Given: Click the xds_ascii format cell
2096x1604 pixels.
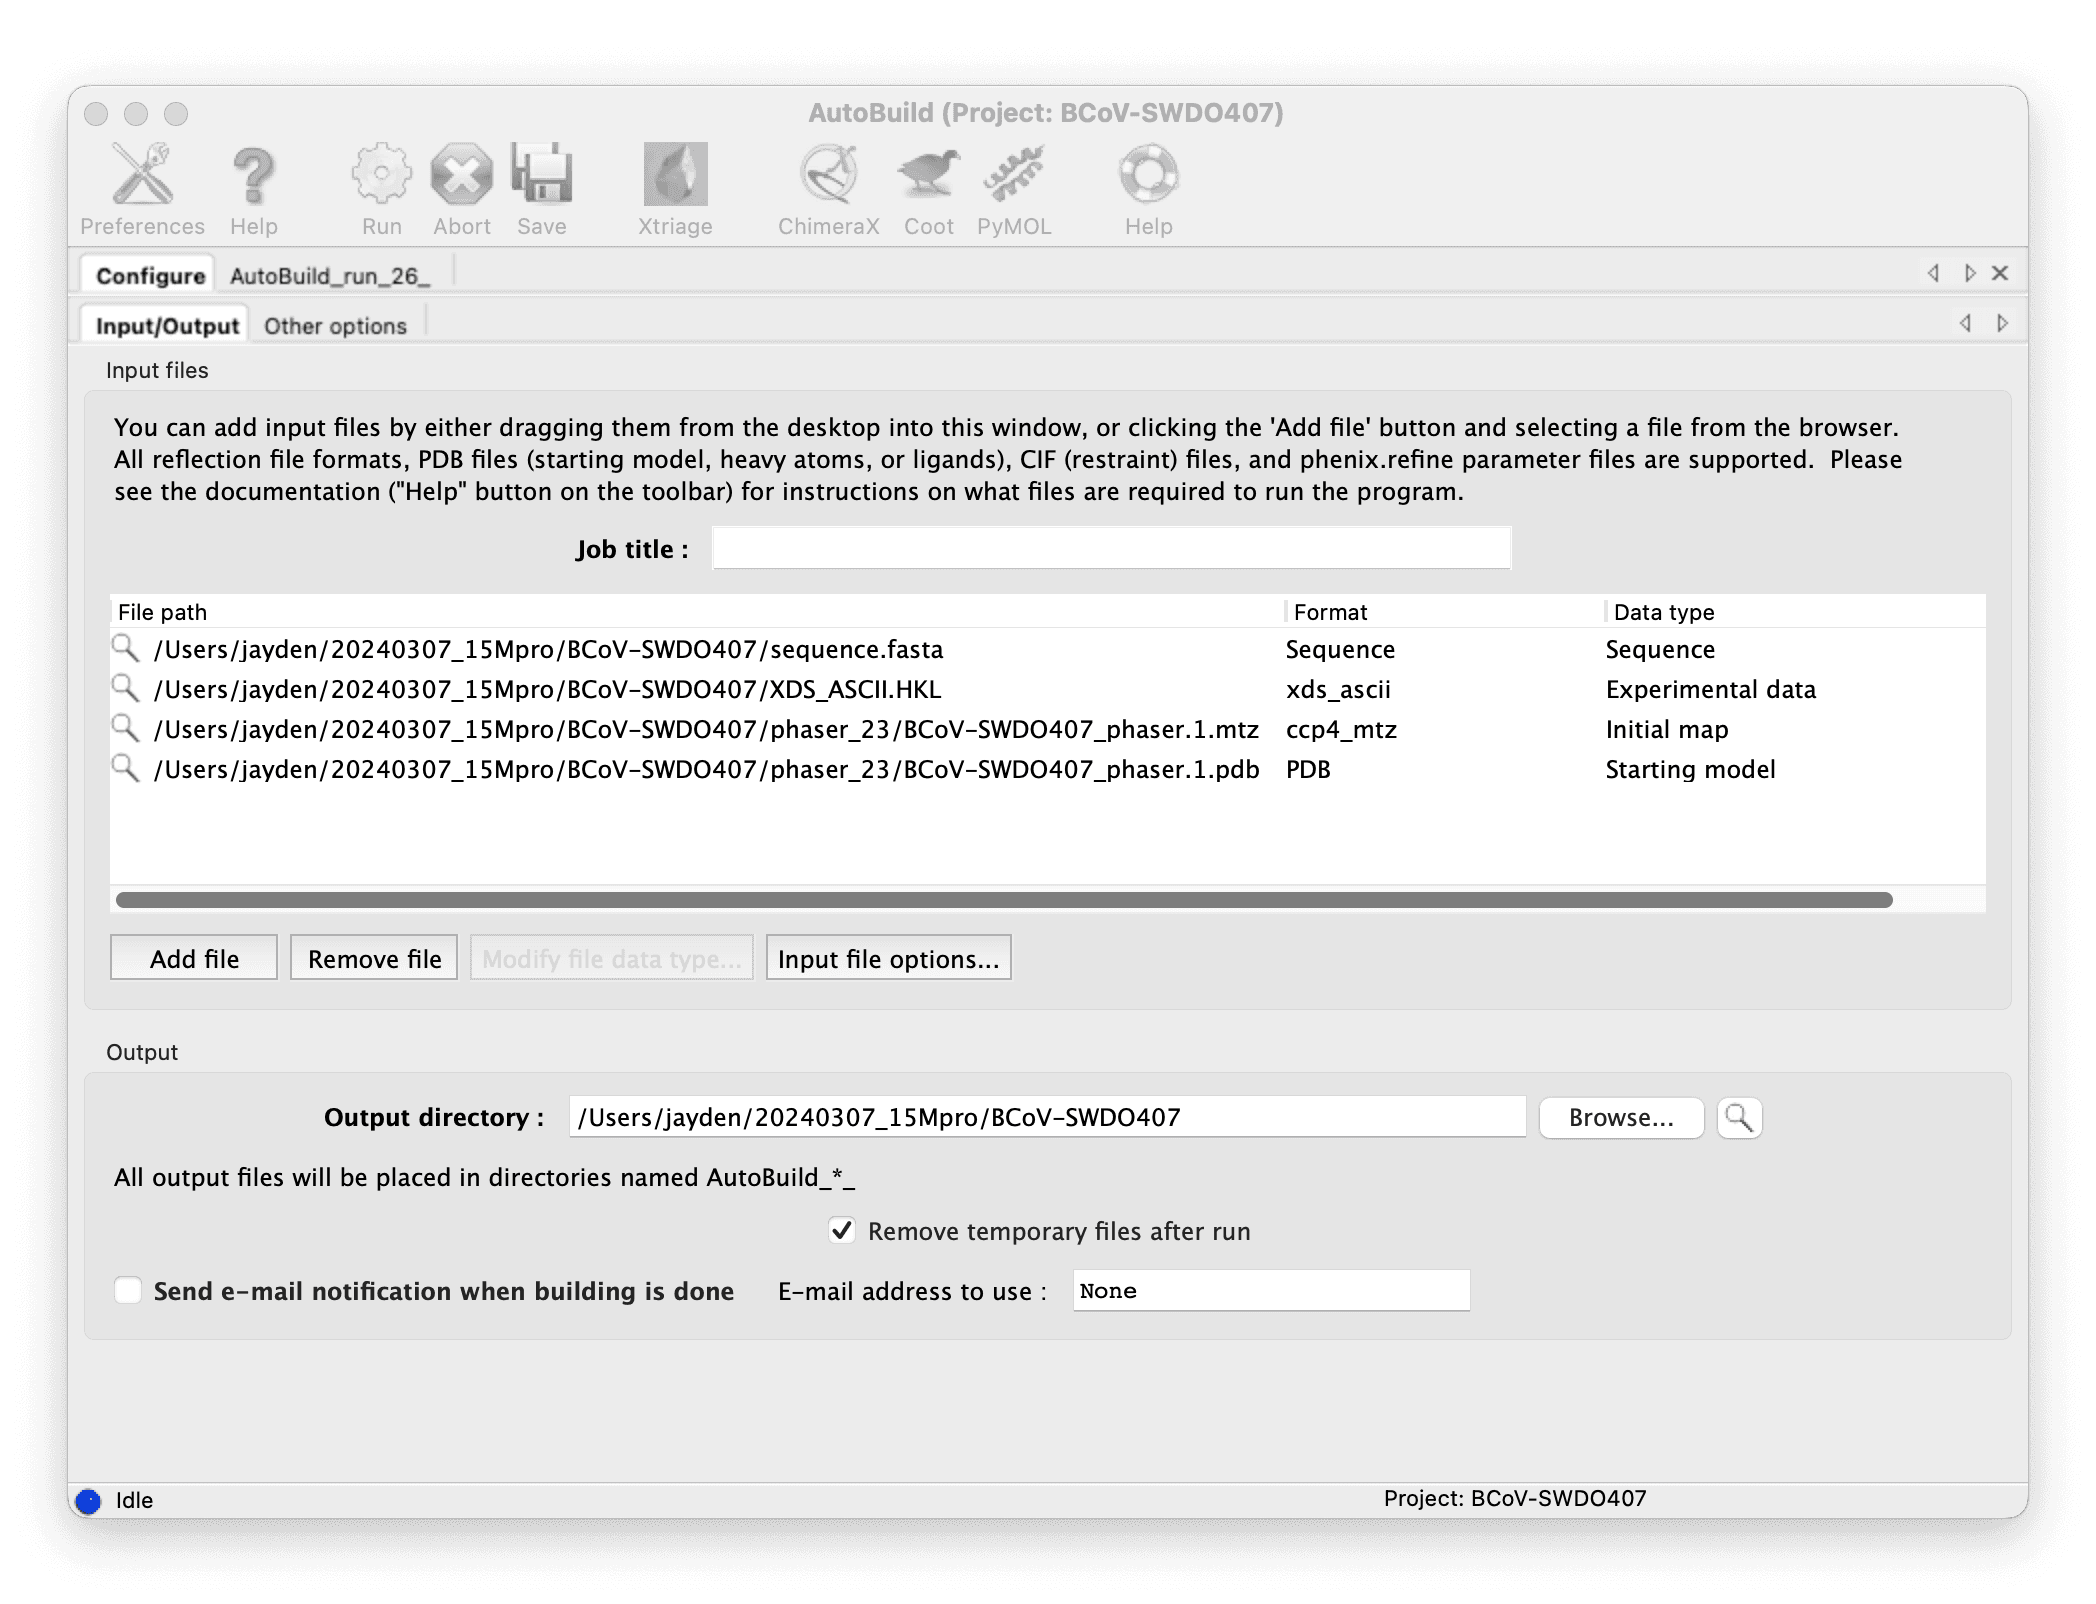Looking at the screenshot, I should point(1338,689).
